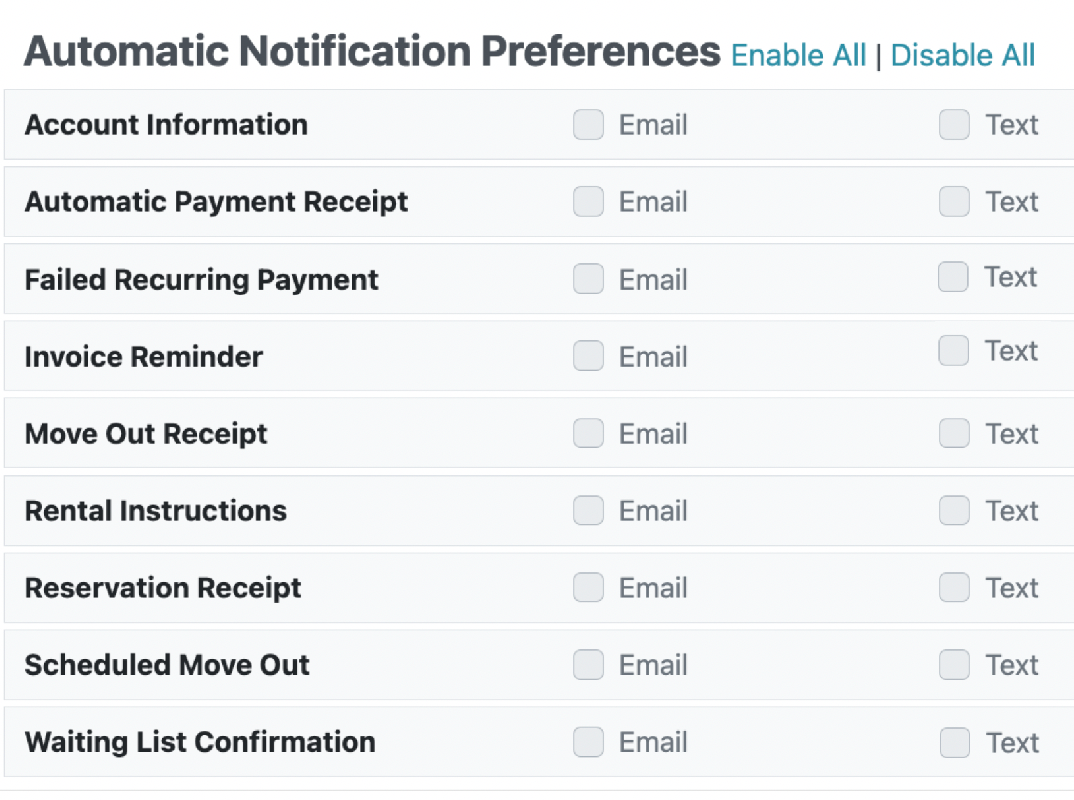Image resolution: width=1074 pixels, height=800 pixels.
Task: Enable Email for Reservation Receipt
Action: pyautogui.click(x=588, y=587)
